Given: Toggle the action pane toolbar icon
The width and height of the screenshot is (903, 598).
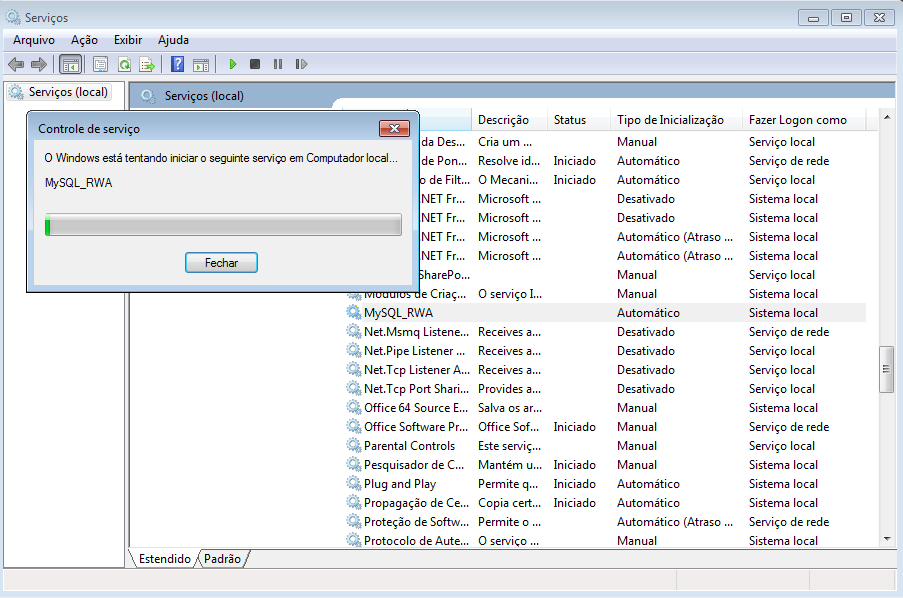Looking at the screenshot, I should click(201, 64).
